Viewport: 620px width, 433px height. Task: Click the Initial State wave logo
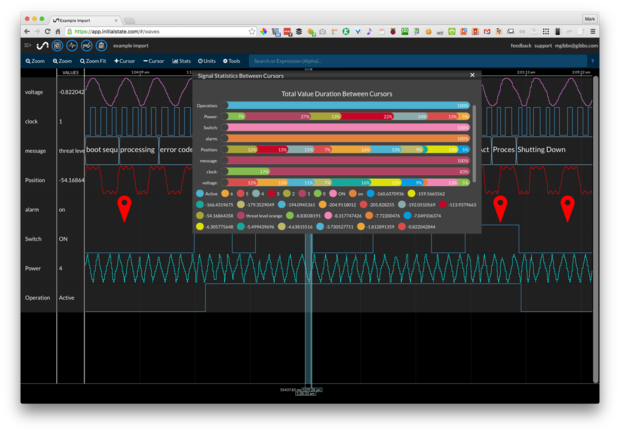42,45
